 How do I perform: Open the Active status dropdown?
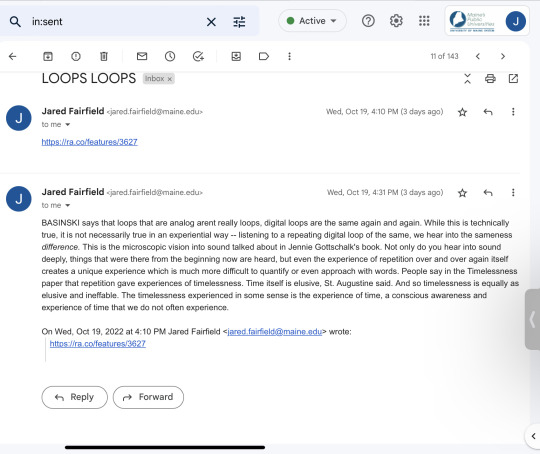tap(312, 21)
